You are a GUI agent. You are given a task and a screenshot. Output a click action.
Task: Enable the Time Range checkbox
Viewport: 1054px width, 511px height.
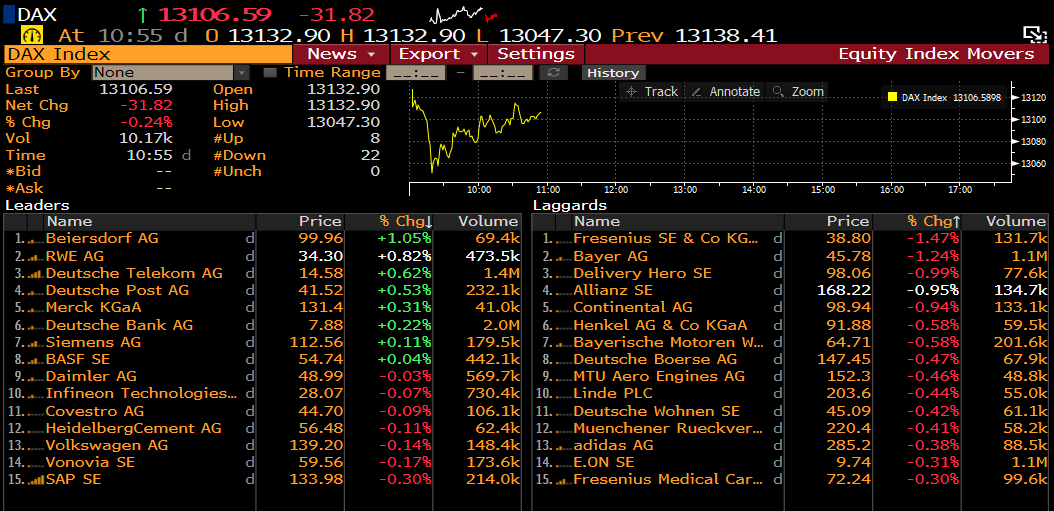coord(270,73)
